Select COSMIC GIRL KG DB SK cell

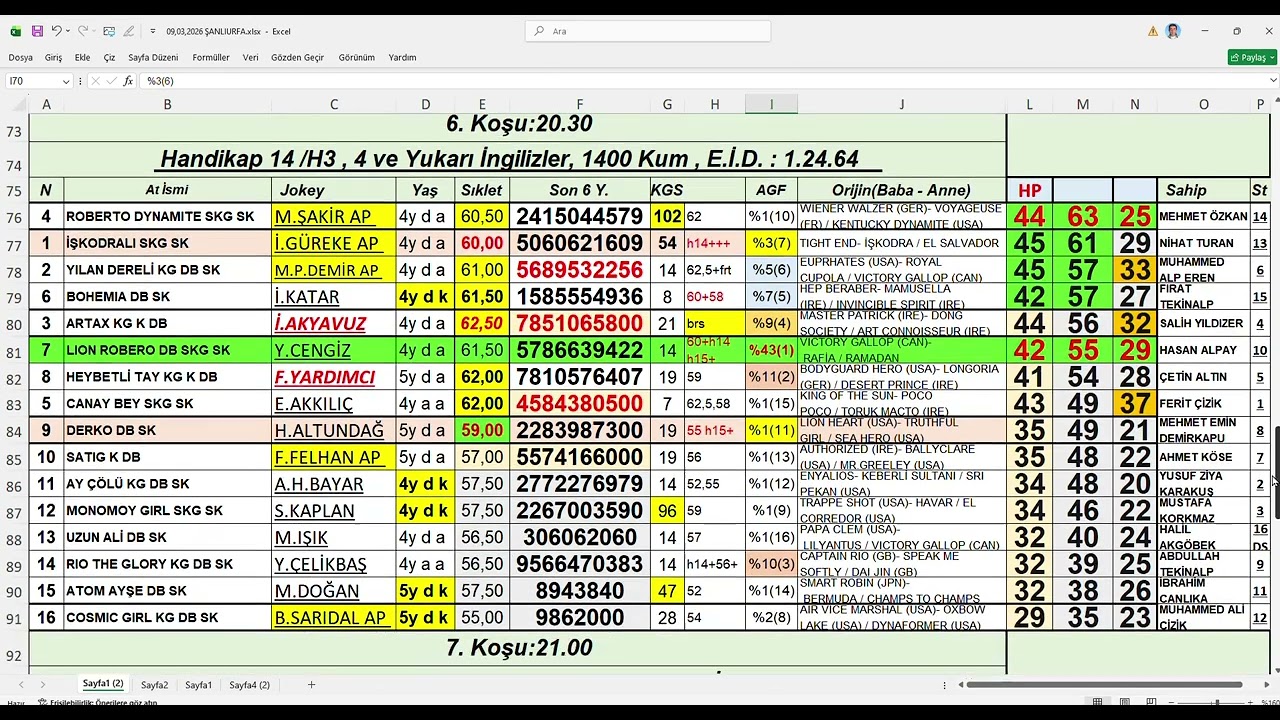pyautogui.click(x=167, y=618)
